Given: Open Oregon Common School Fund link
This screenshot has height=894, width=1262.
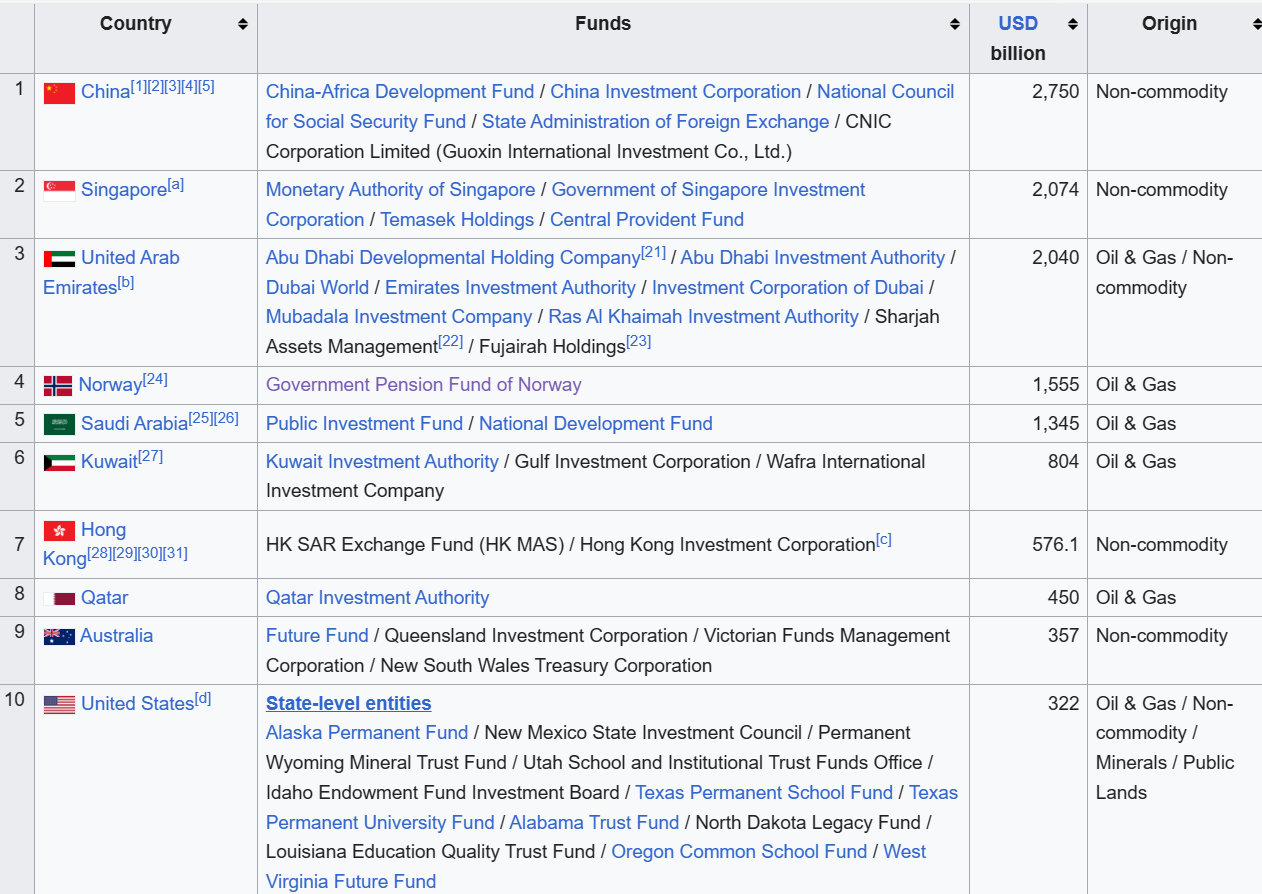Looking at the screenshot, I should click(x=739, y=852).
